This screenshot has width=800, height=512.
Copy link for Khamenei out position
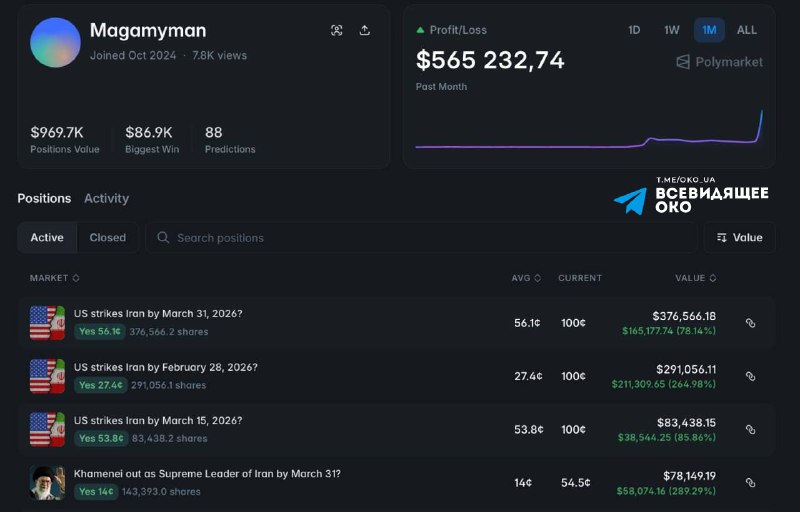[750, 483]
